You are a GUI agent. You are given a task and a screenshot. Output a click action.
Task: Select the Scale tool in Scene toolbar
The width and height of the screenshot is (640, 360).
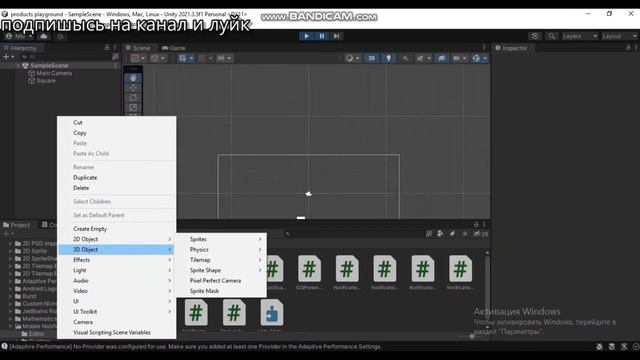(133, 107)
